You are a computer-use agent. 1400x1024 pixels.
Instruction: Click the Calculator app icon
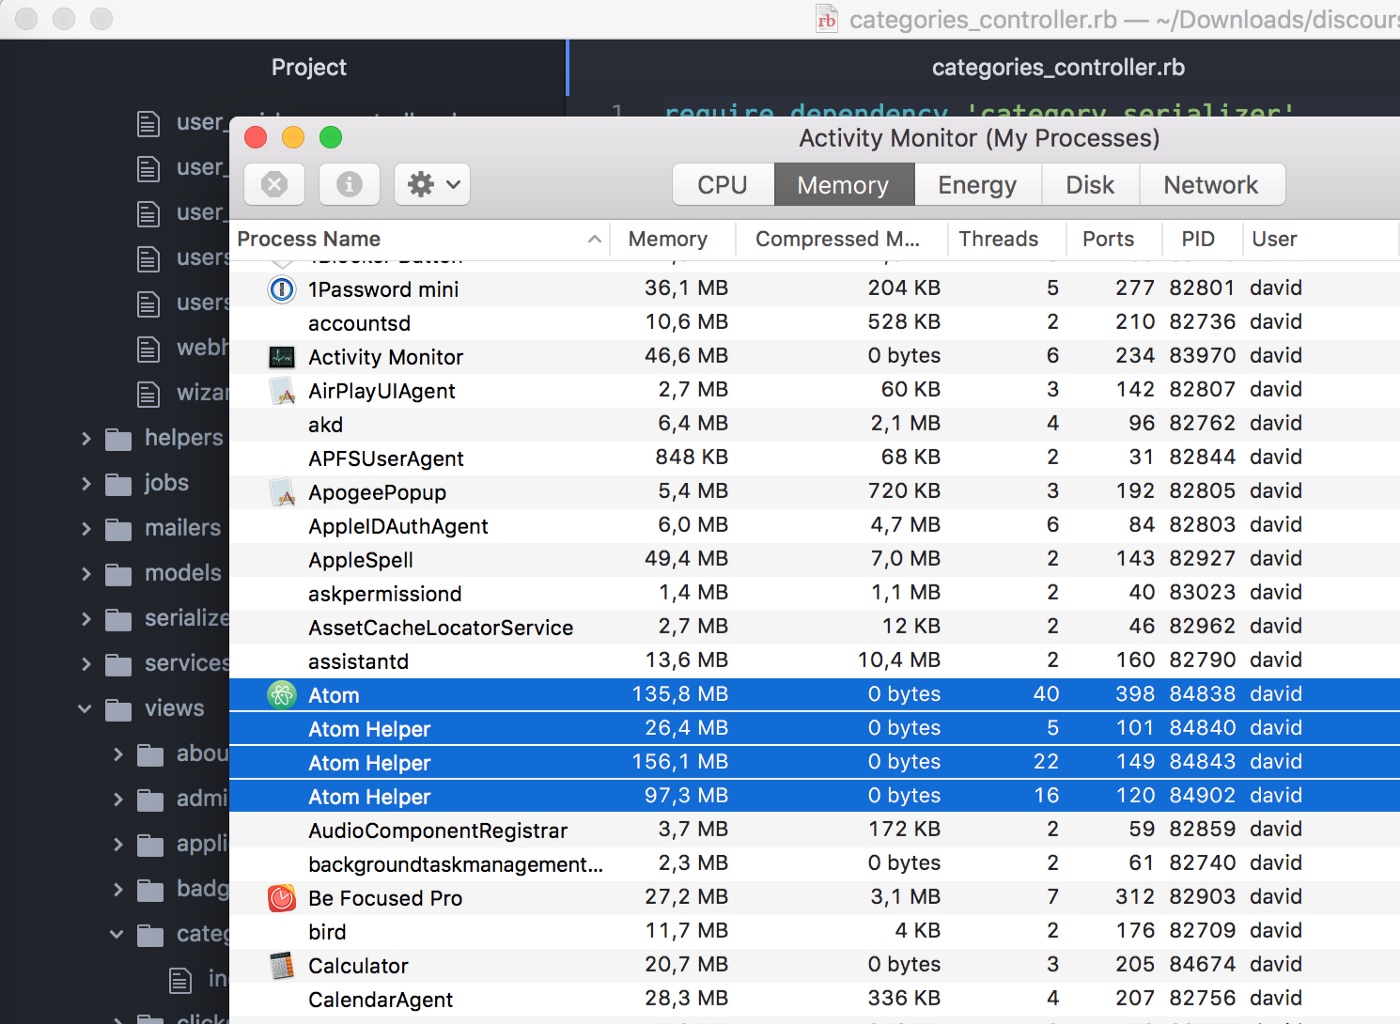pyautogui.click(x=282, y=966)
